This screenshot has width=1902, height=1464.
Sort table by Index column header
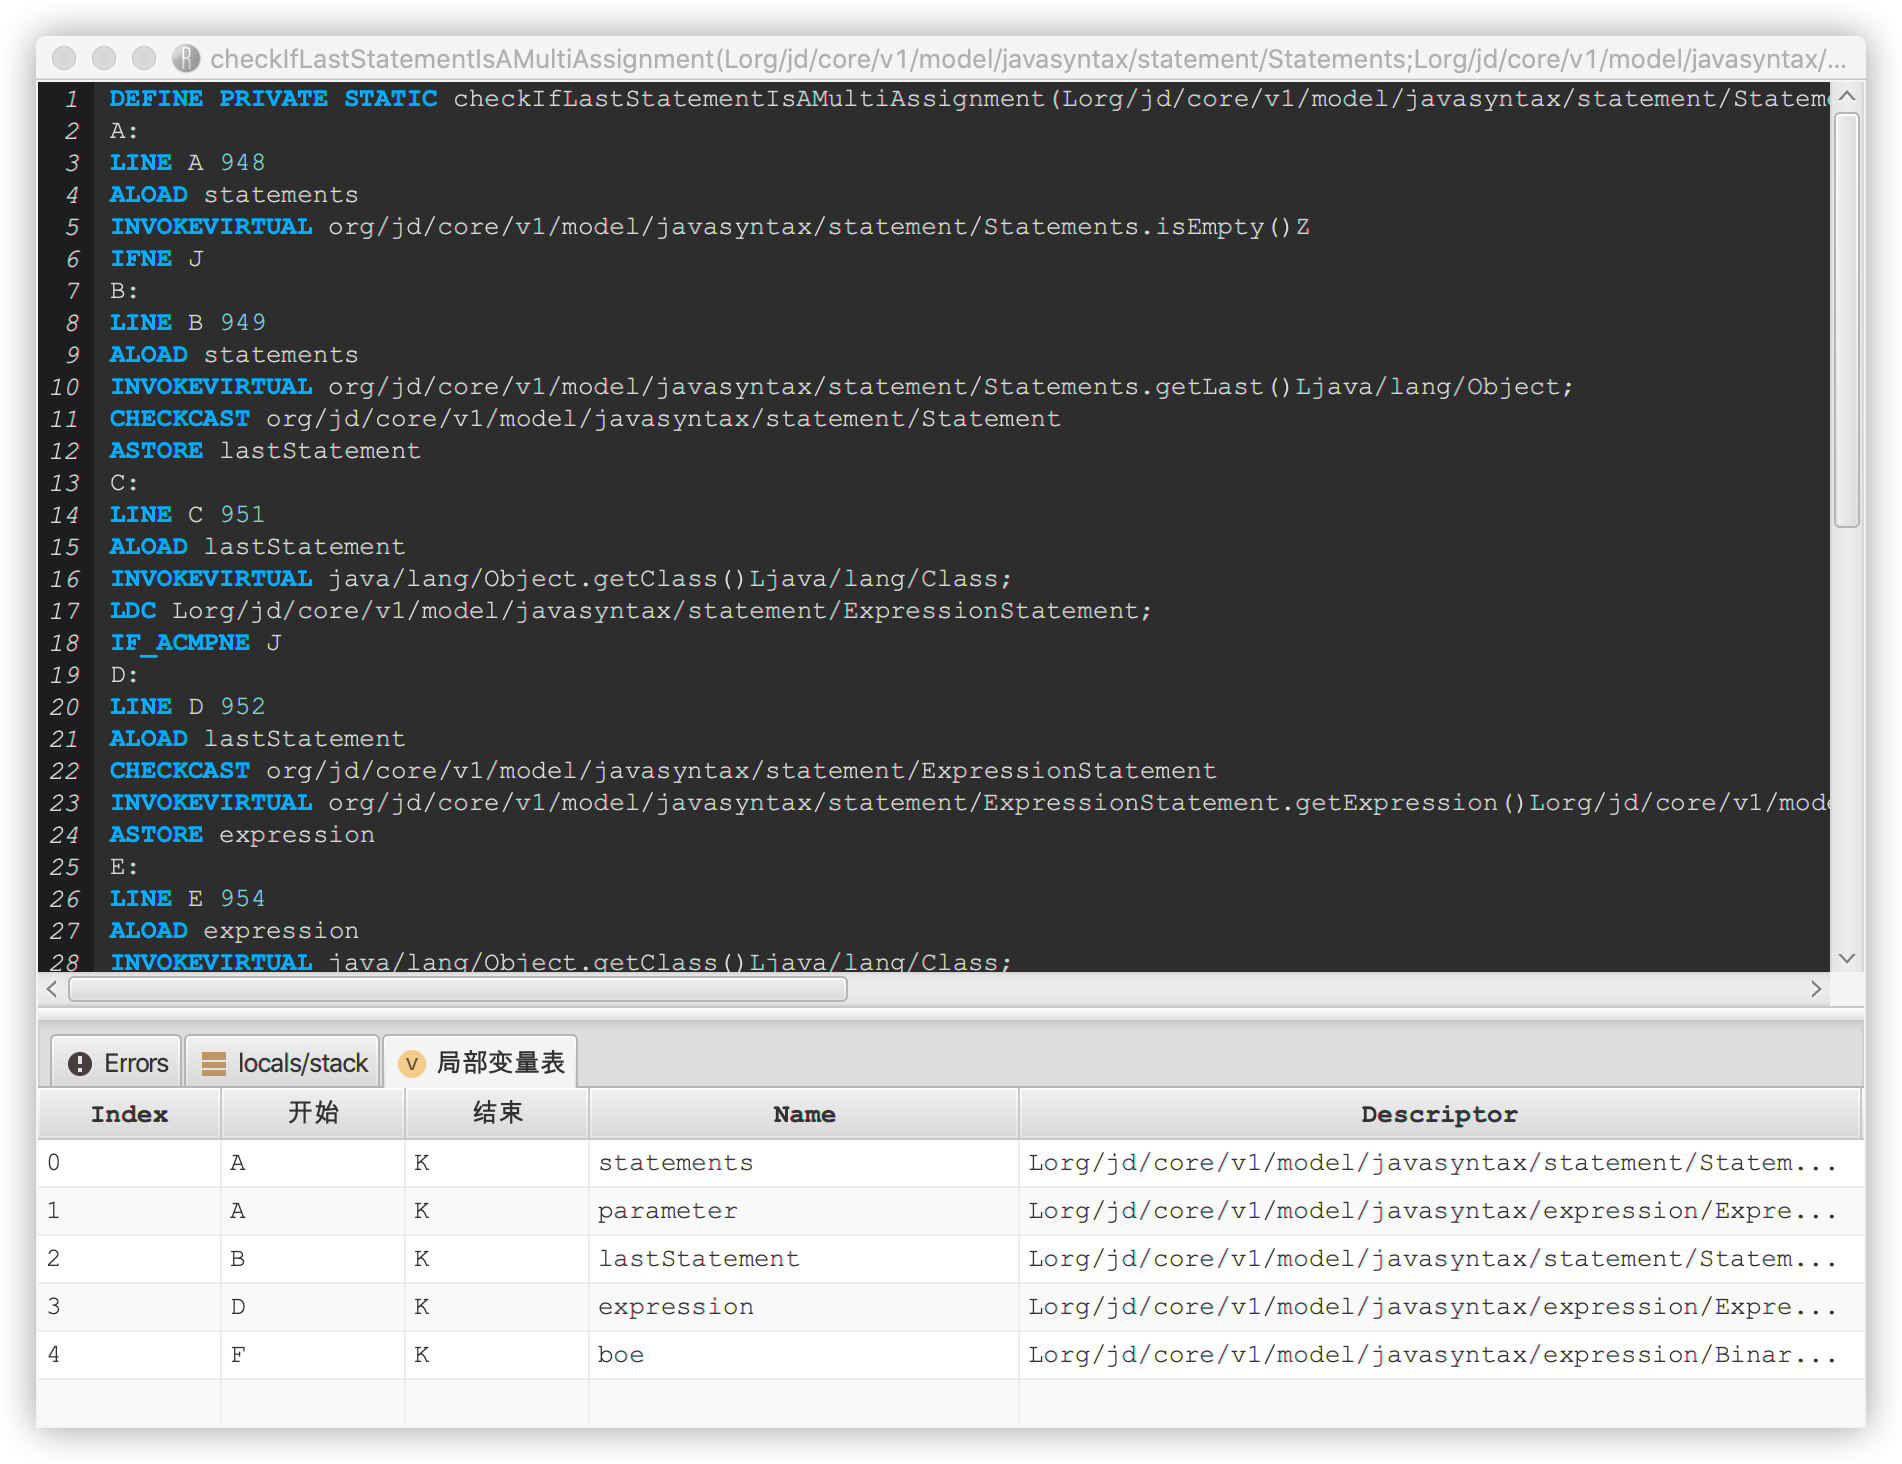click(129, 1114)
